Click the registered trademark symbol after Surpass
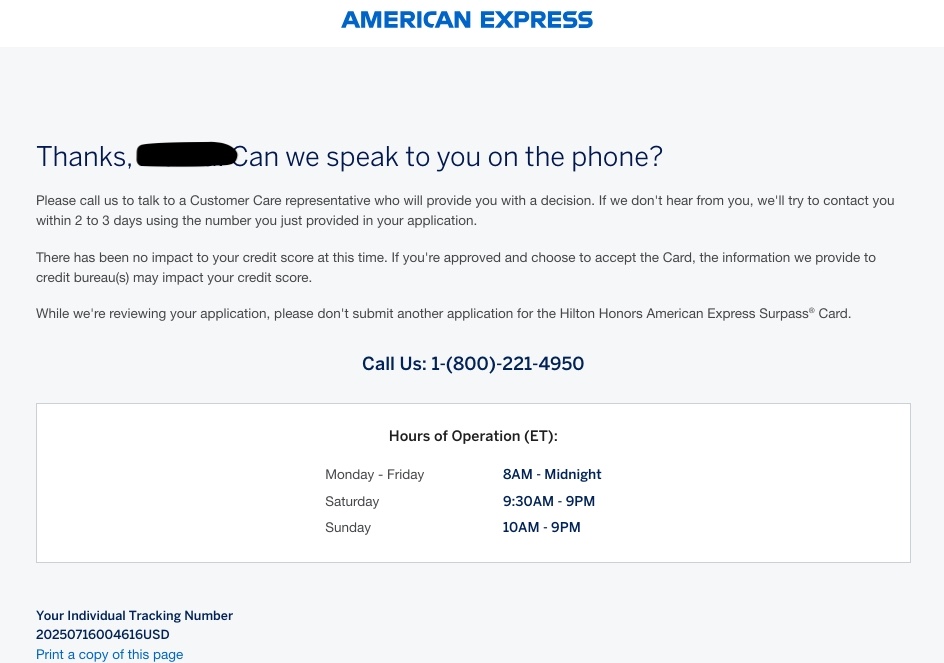This screenshot has width=944, height=663. (812, 311)
